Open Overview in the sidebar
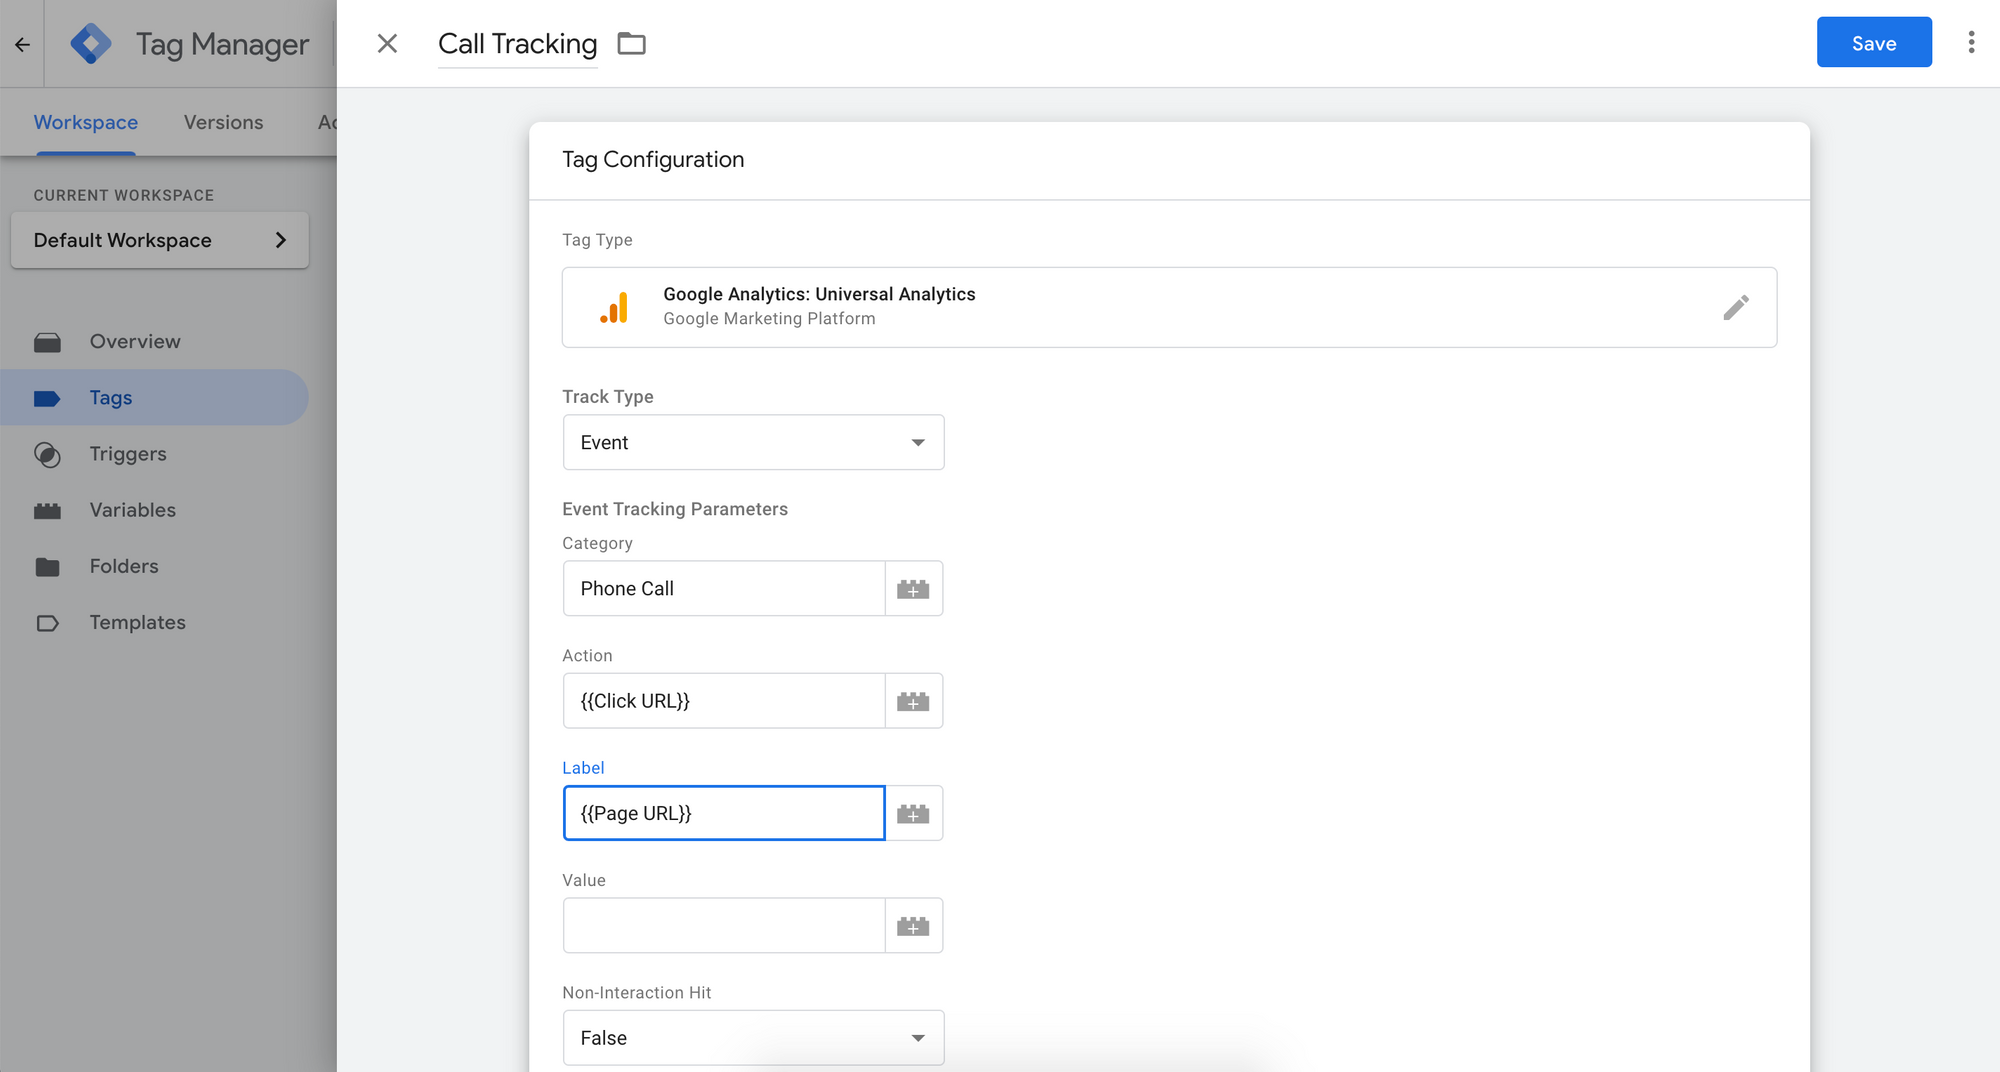 (154, 341)
